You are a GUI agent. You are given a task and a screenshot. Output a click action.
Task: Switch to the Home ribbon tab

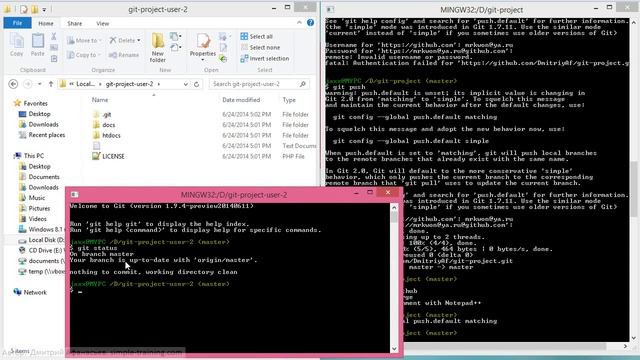[46, 23]
